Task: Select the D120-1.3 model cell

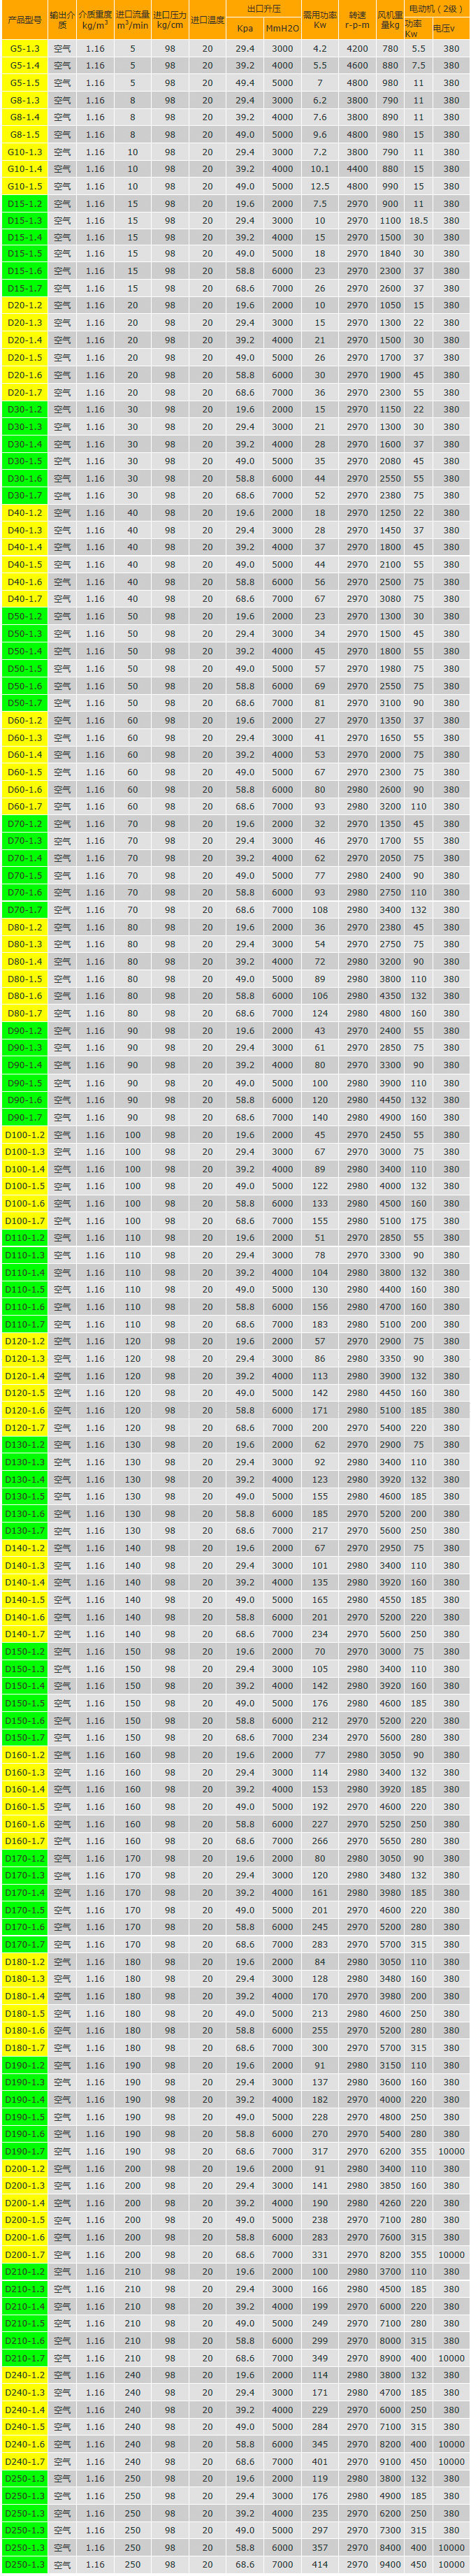Action: click(25, 1359)
